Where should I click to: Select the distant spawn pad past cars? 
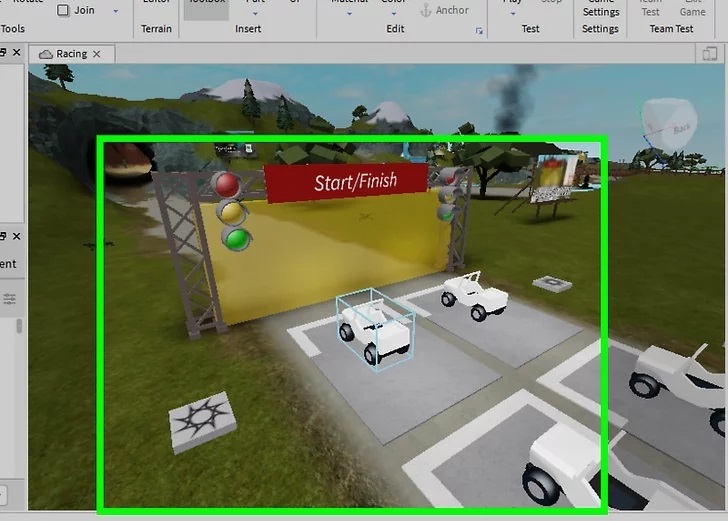tap(552, 283)
